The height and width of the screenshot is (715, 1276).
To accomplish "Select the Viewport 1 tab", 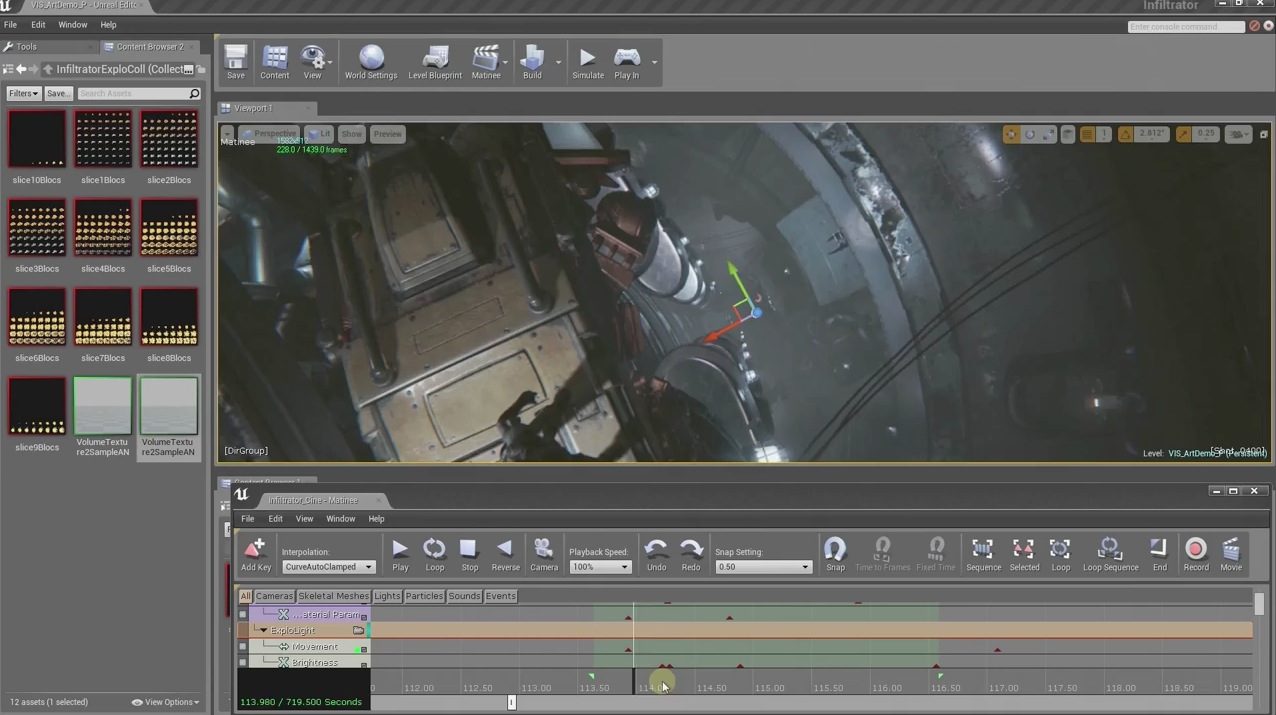I will coord(253,108).
